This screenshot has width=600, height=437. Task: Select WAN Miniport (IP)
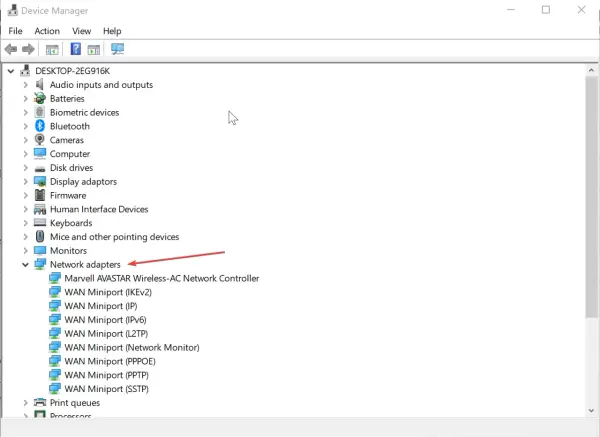[101, 306]
